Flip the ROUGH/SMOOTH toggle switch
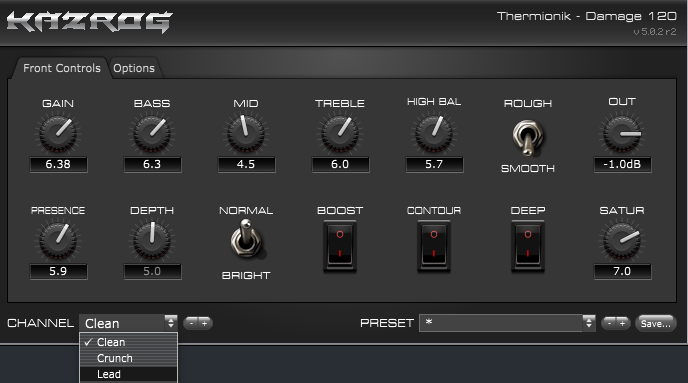688x383 pixels. tap(527, 138)
